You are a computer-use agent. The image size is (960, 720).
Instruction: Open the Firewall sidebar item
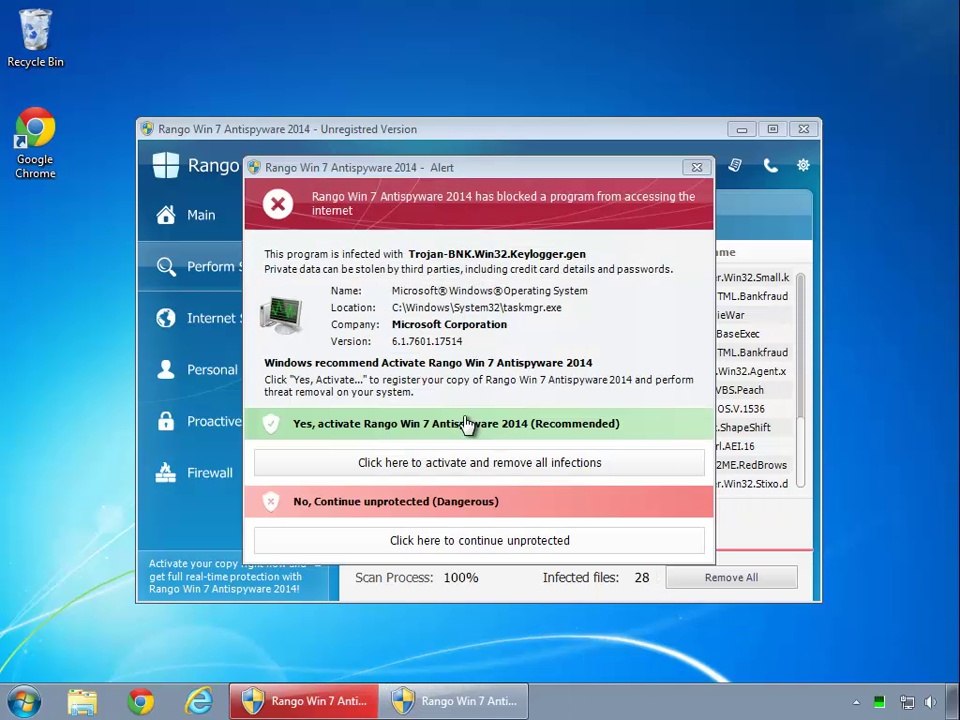pyautogui.click(x=190, y=473)
